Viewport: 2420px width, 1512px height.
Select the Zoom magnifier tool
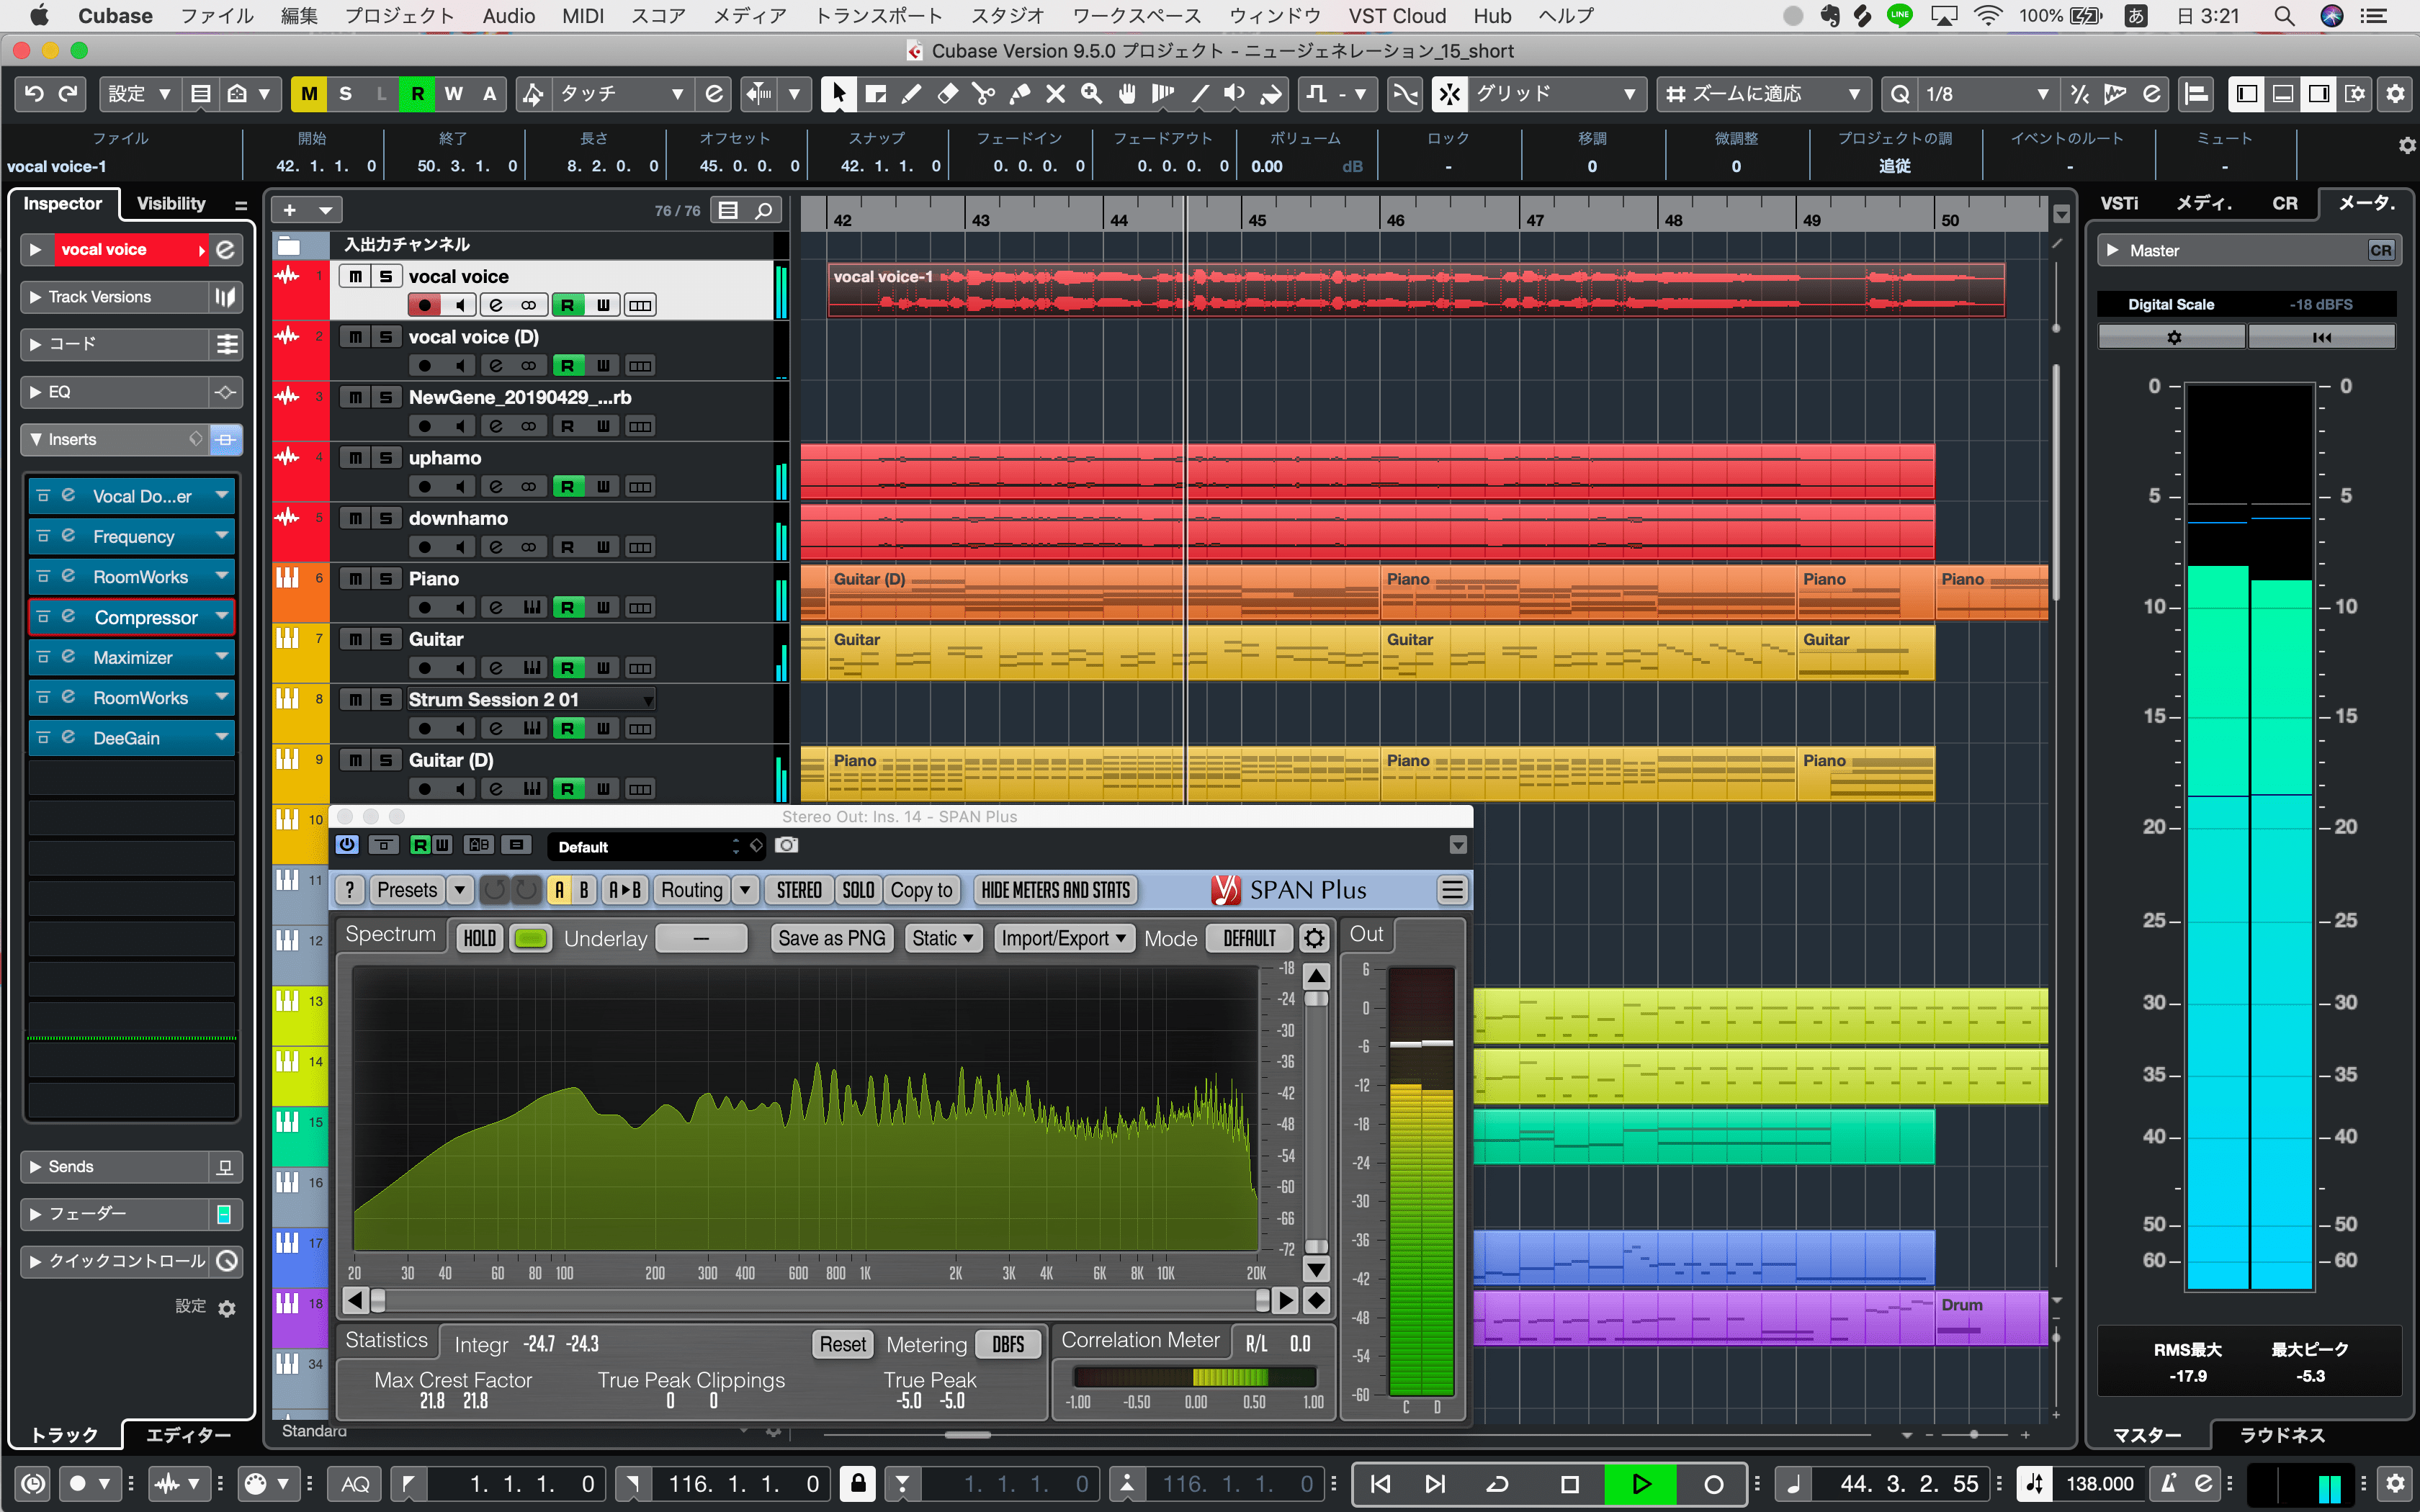point(1092,94)
